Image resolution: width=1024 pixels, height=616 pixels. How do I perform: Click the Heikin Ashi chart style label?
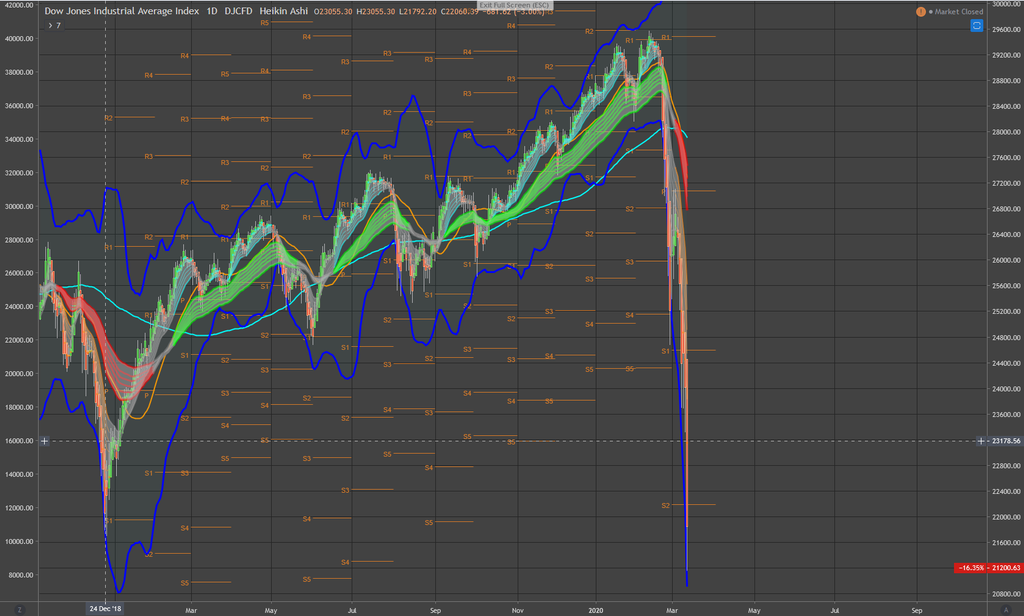283,11
